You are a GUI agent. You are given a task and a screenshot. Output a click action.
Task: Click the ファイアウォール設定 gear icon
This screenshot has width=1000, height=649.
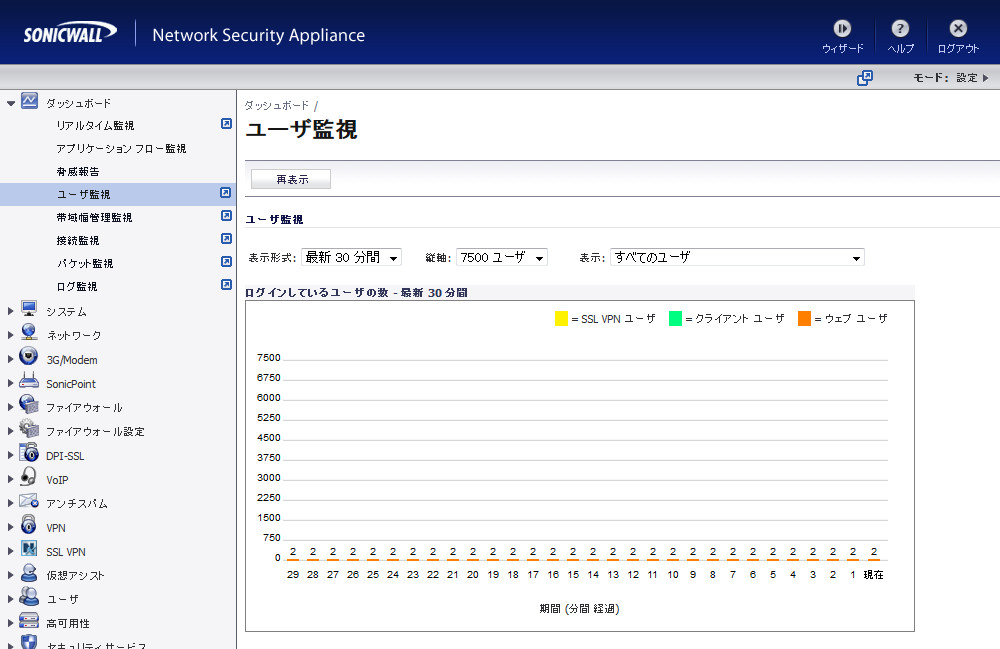click(x=29, y=428)
